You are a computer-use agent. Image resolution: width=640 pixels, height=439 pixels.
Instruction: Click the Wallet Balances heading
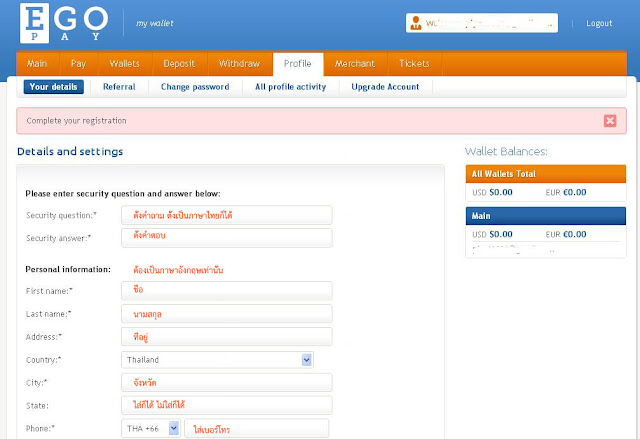(506, 151)
